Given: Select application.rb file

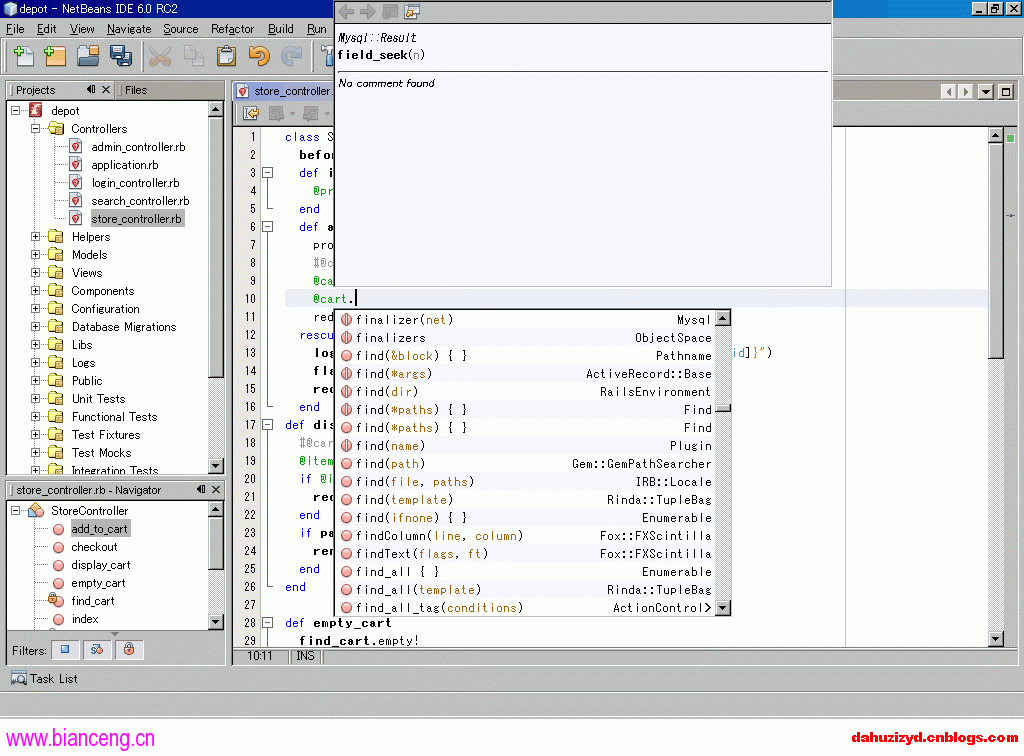Looking at the screenshot, I should click(x=124, y=165).
